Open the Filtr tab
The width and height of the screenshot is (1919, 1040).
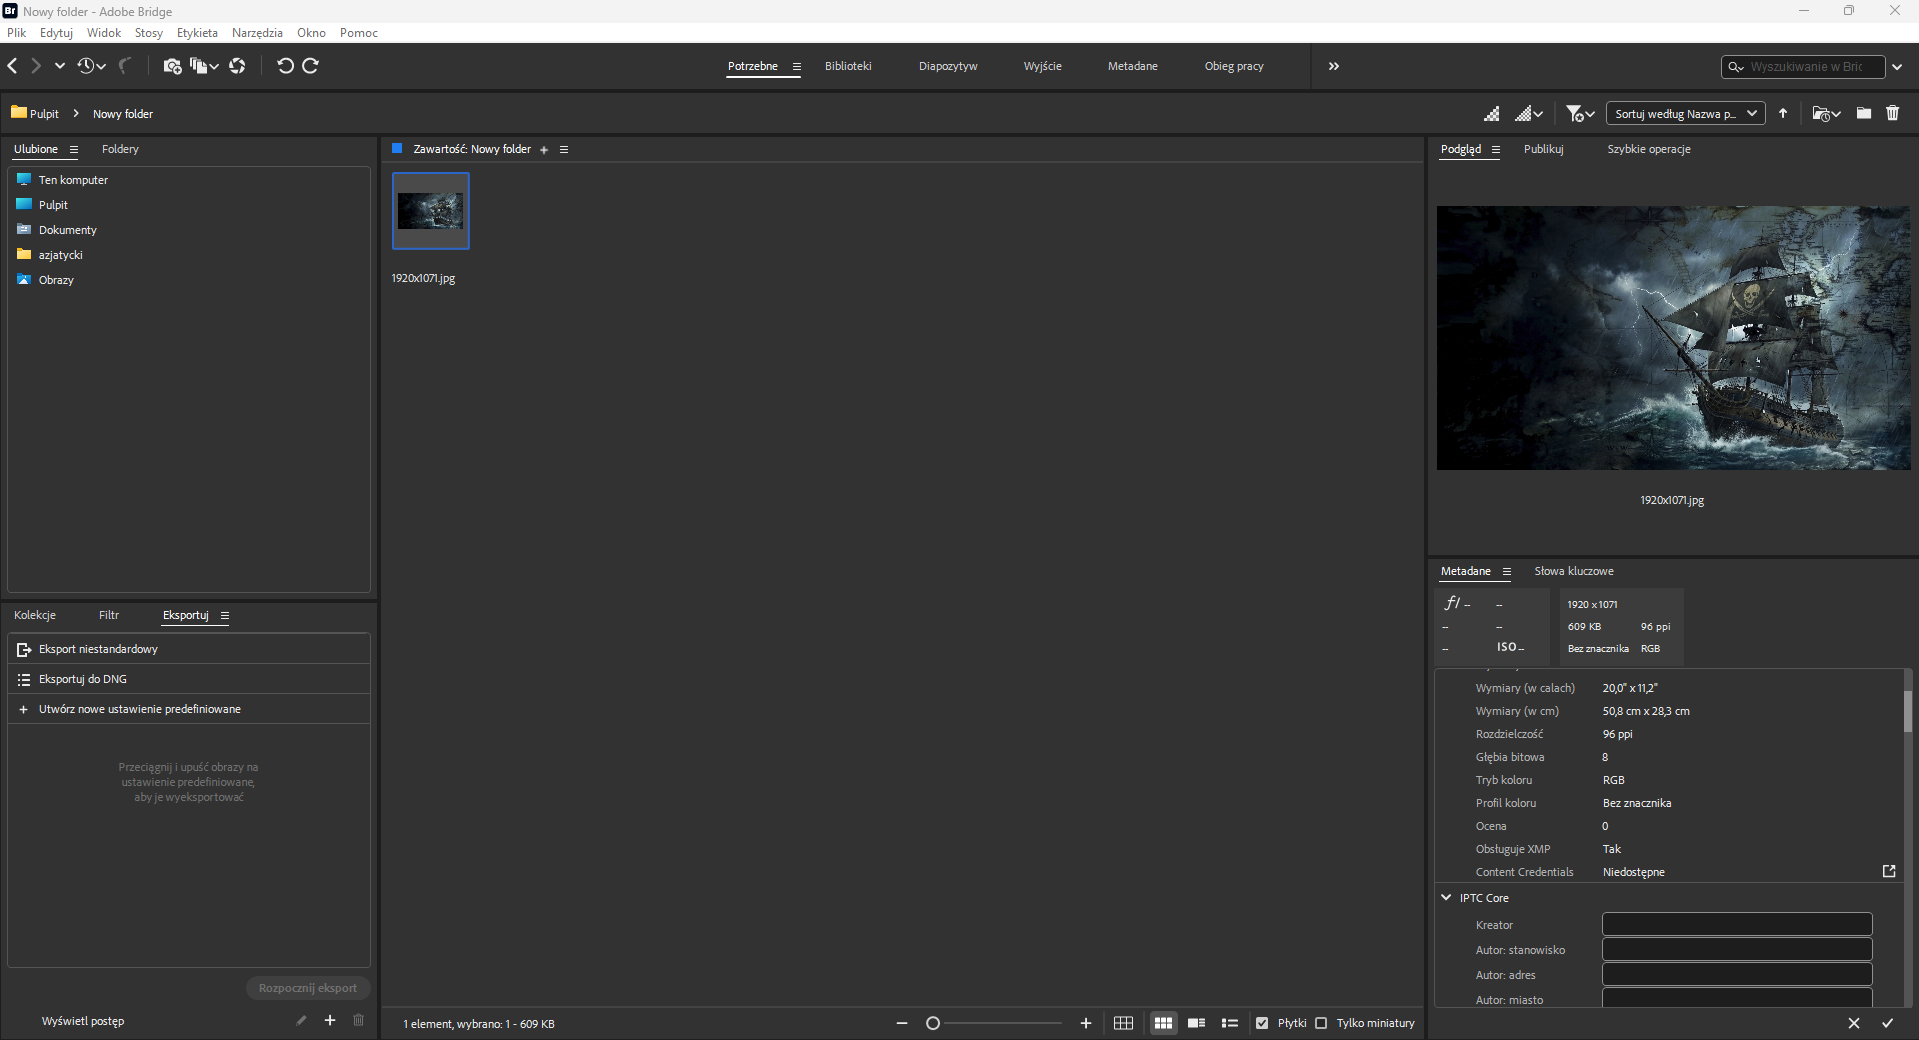(x=109, y=616)
